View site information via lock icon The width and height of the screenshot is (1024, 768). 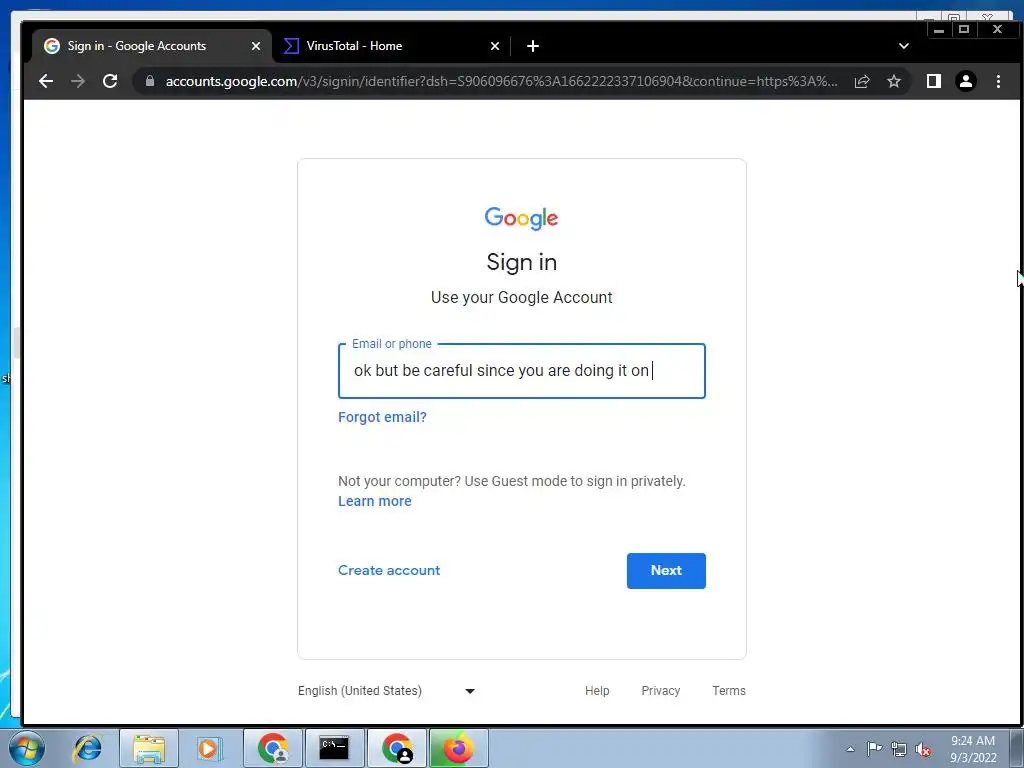coord(150,81)
